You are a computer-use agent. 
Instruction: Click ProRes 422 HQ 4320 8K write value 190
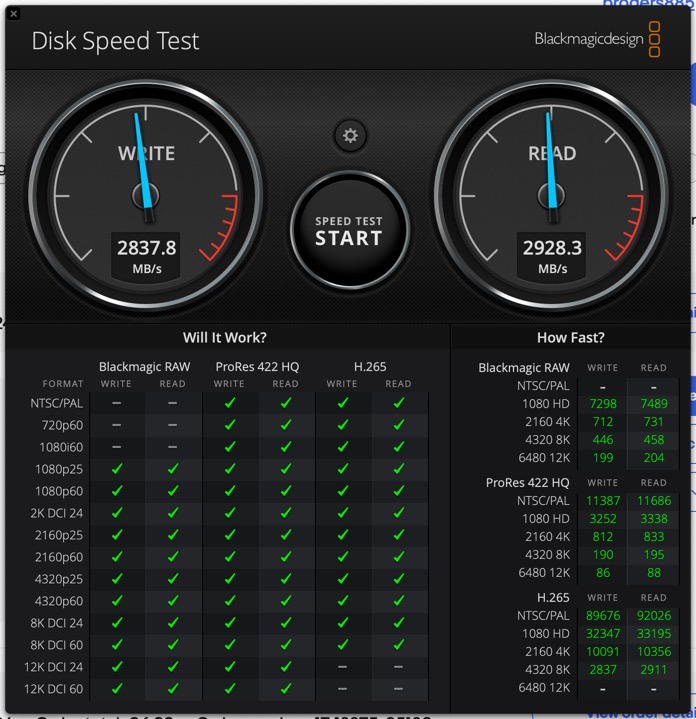pyautogui.click(x=603, y=555)
